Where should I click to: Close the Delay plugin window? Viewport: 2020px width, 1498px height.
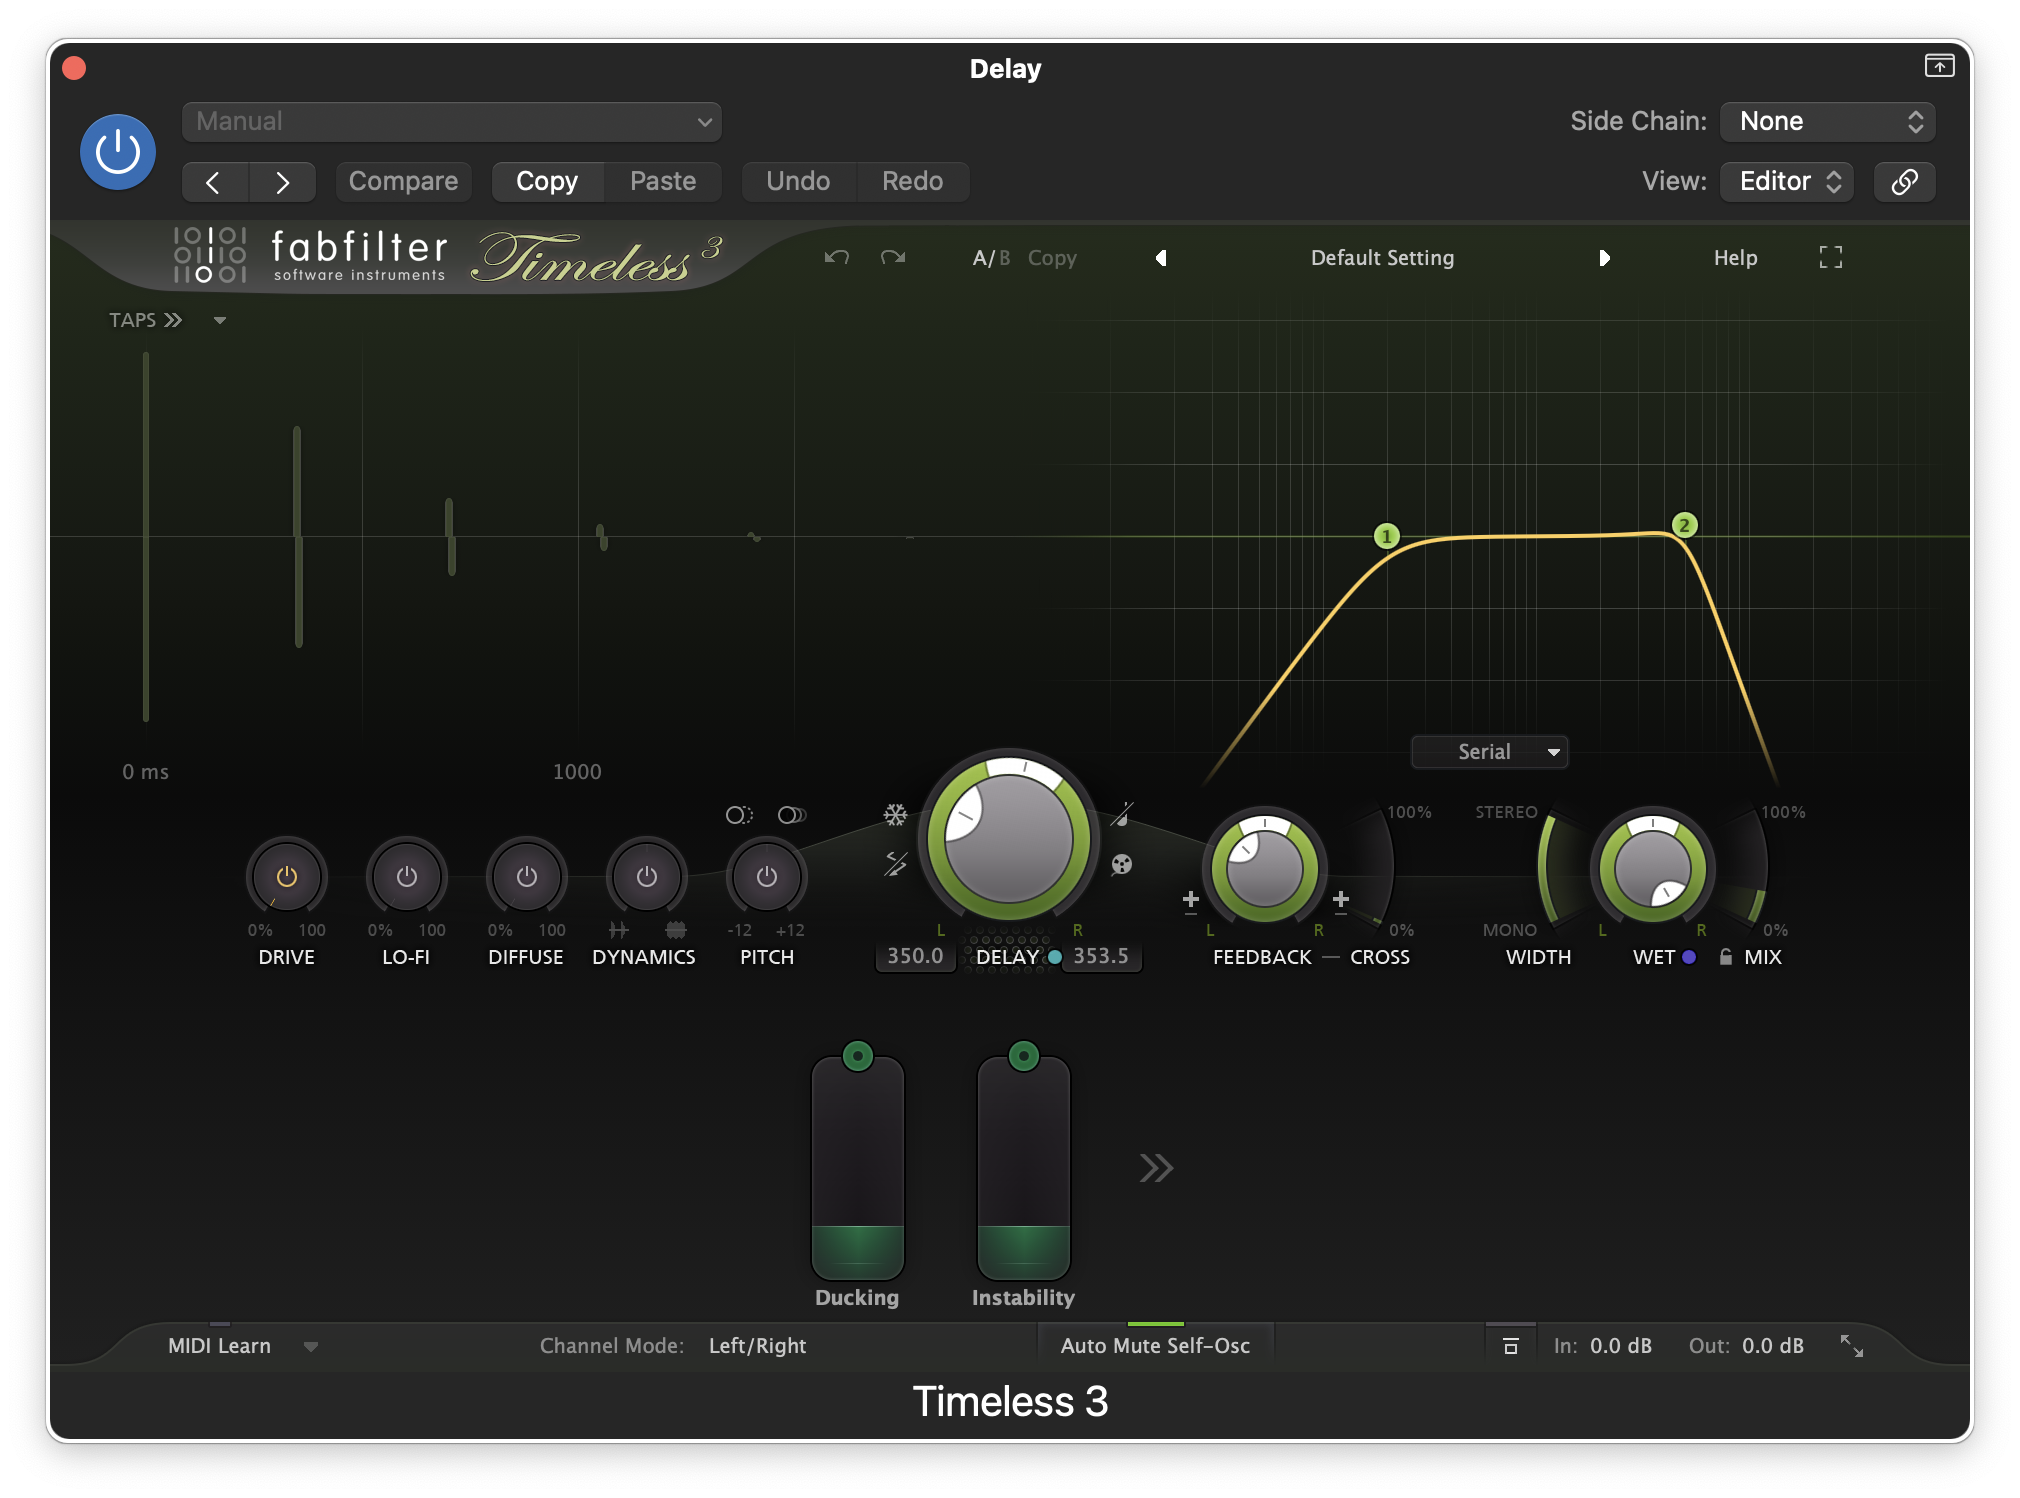74,67
